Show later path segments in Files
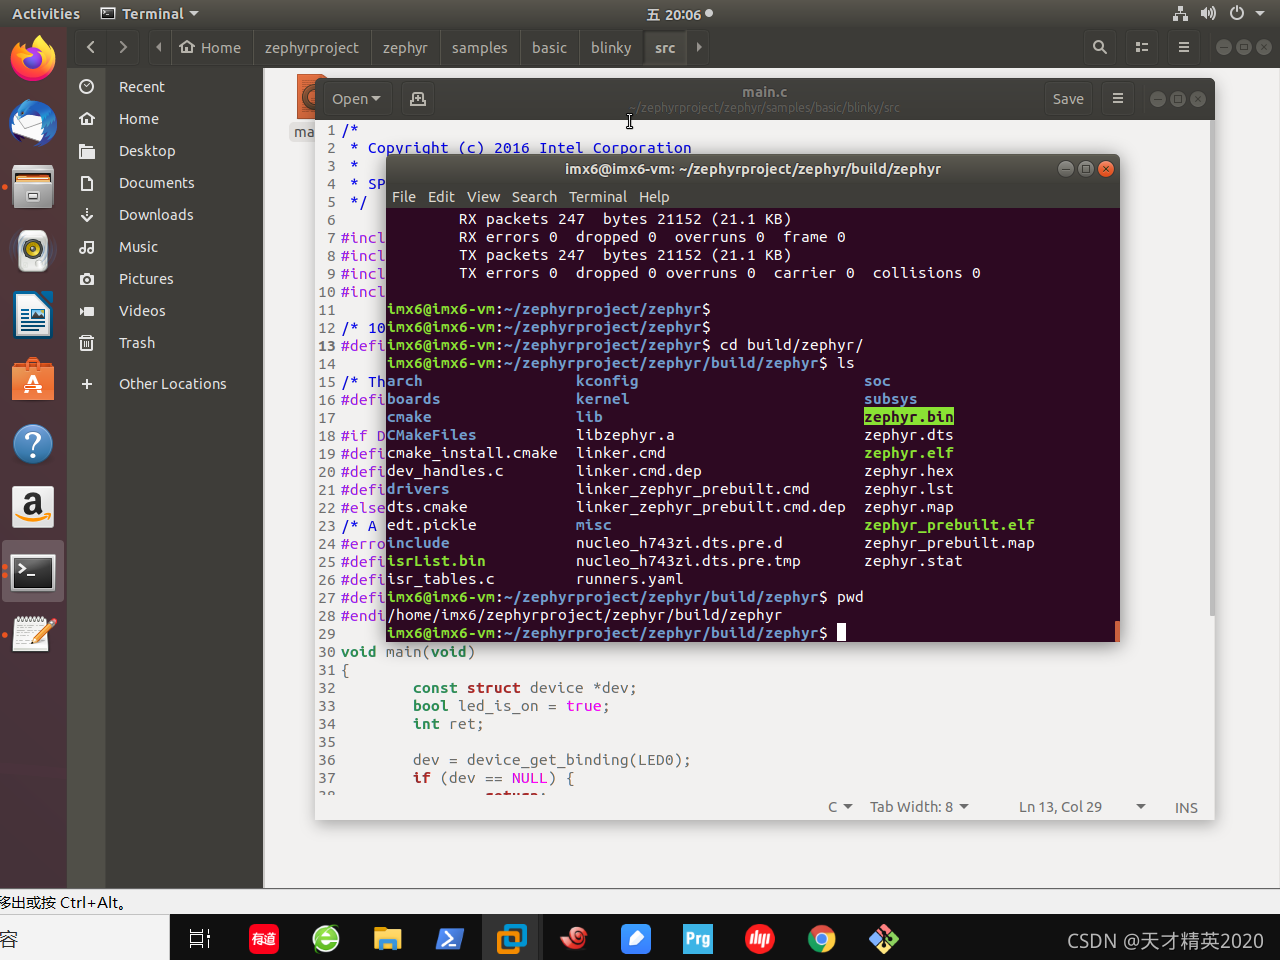The width and height of the screenshot is (1280, 960). coord(699,47)
